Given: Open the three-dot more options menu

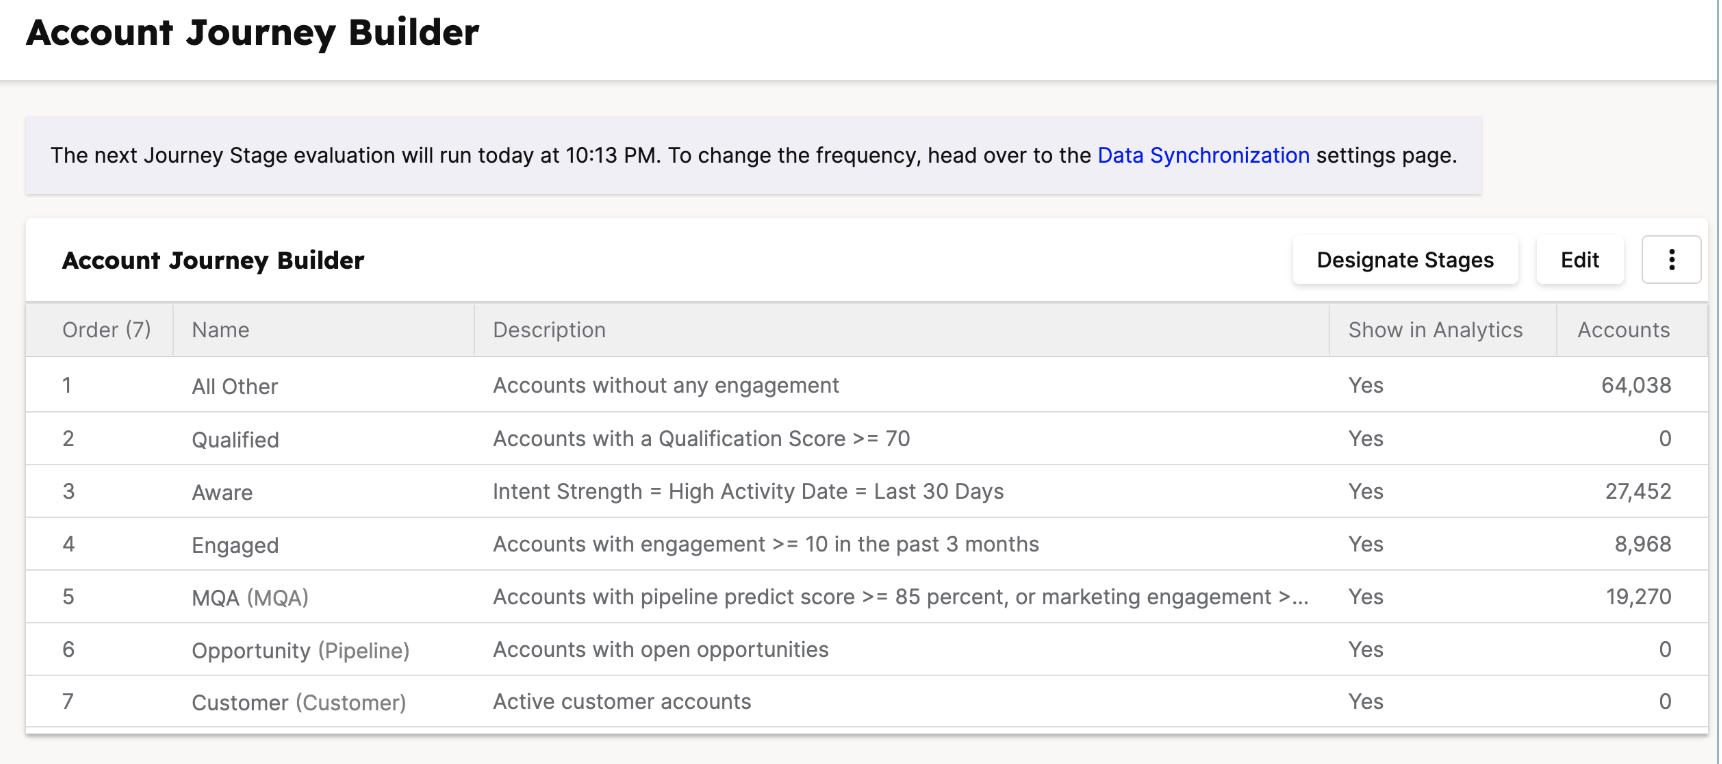Looking at the screenshot, I should pyautogui.click(x=1671, y=260).
